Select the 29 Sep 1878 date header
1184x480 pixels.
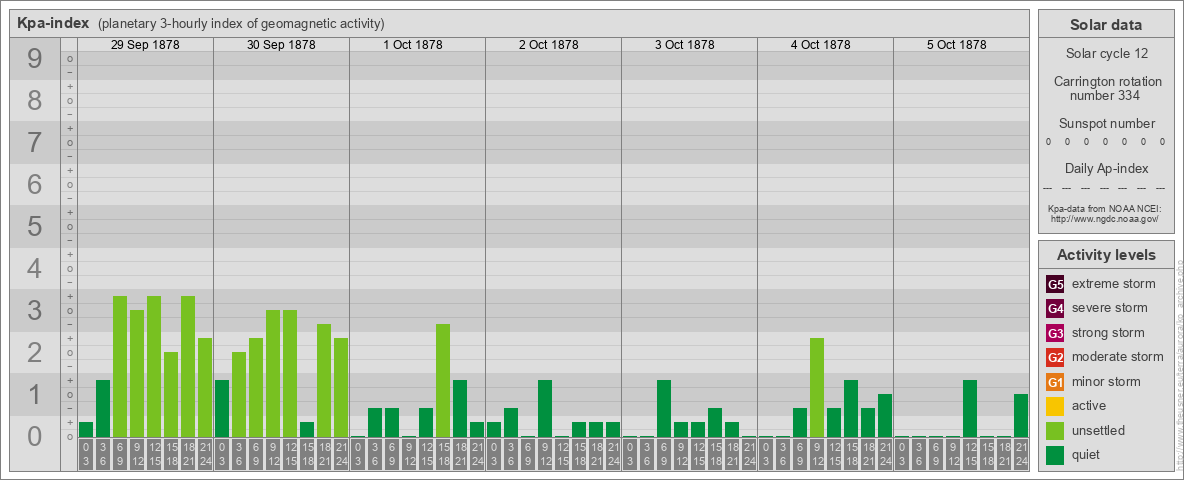point(145,45)
